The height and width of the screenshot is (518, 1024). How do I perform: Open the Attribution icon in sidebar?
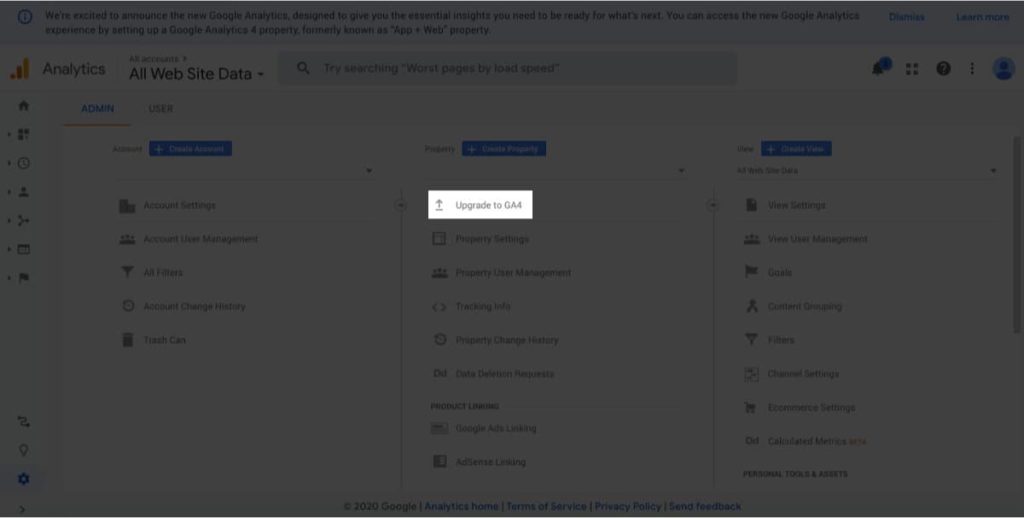coord(24,422)
